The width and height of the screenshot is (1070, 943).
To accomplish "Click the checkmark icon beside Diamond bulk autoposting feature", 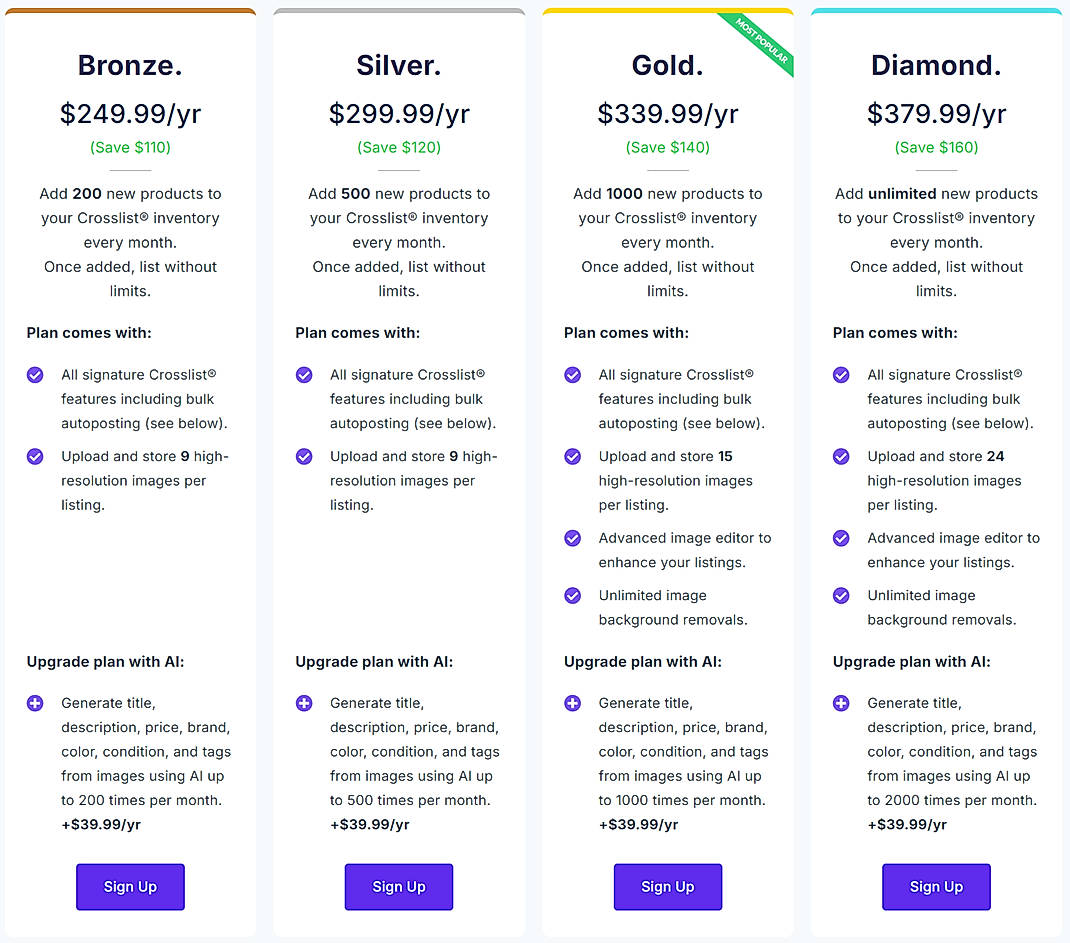I will [841, 375].
